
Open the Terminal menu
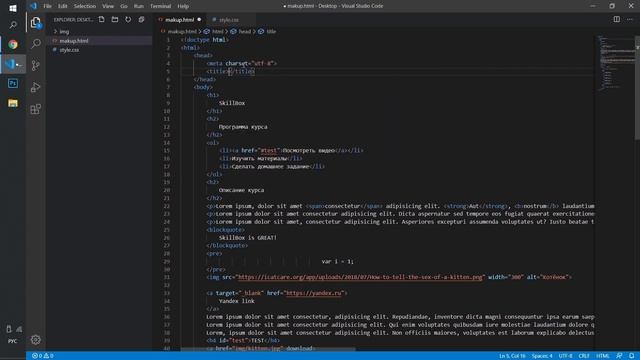pyautogui.click(x=160, y=6)
